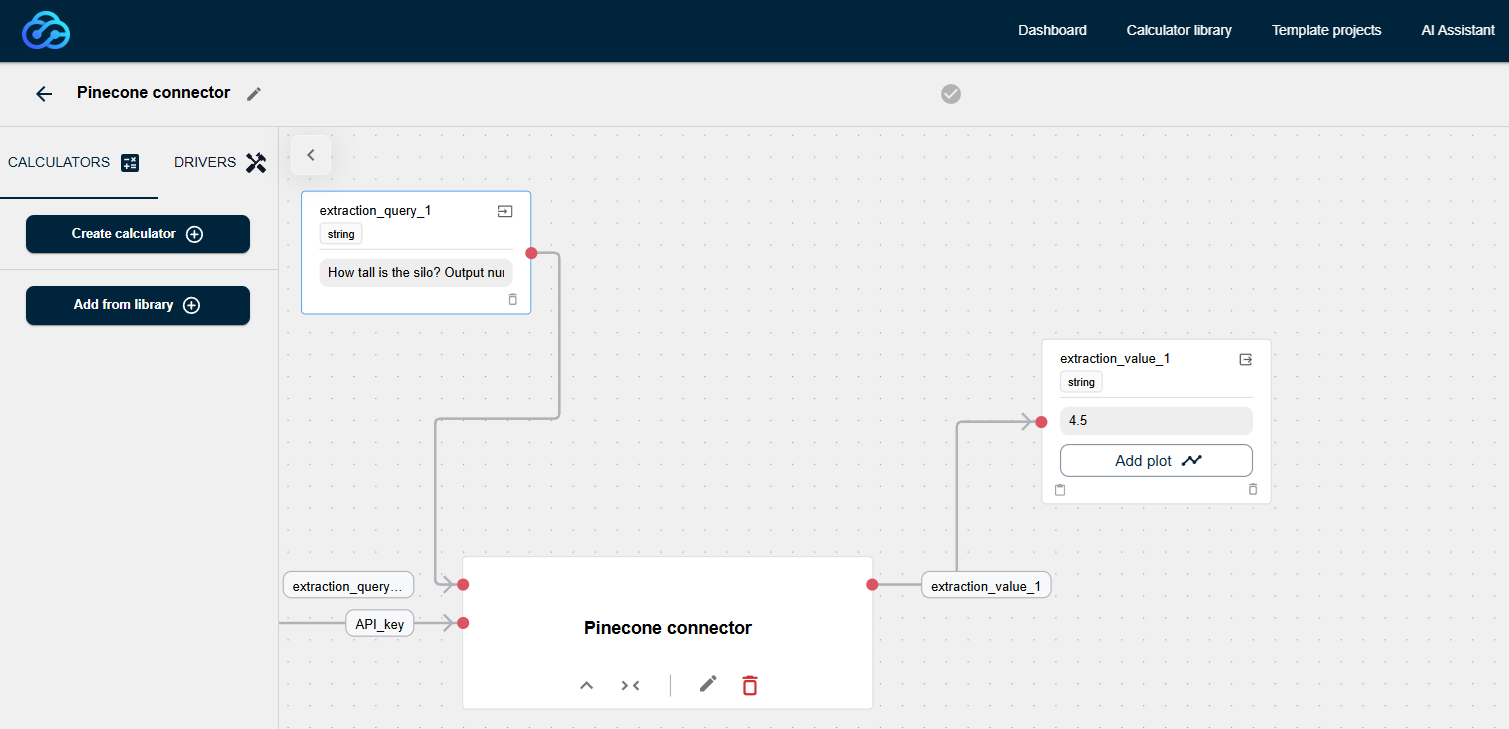Image resolution: width=1509 pixels, height=729 pixels.
Task: Delete Pinecone connector with red trash icon
Action: tap(750, 685)
